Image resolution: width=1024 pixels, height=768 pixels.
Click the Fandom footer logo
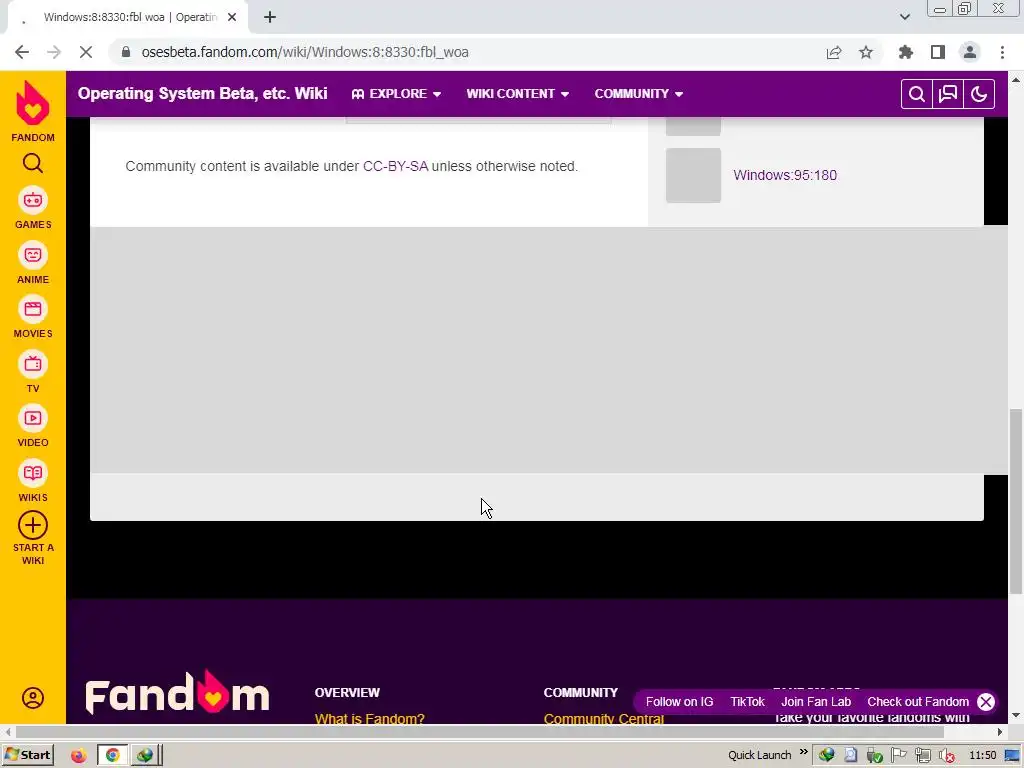click(x=177, y=692)
